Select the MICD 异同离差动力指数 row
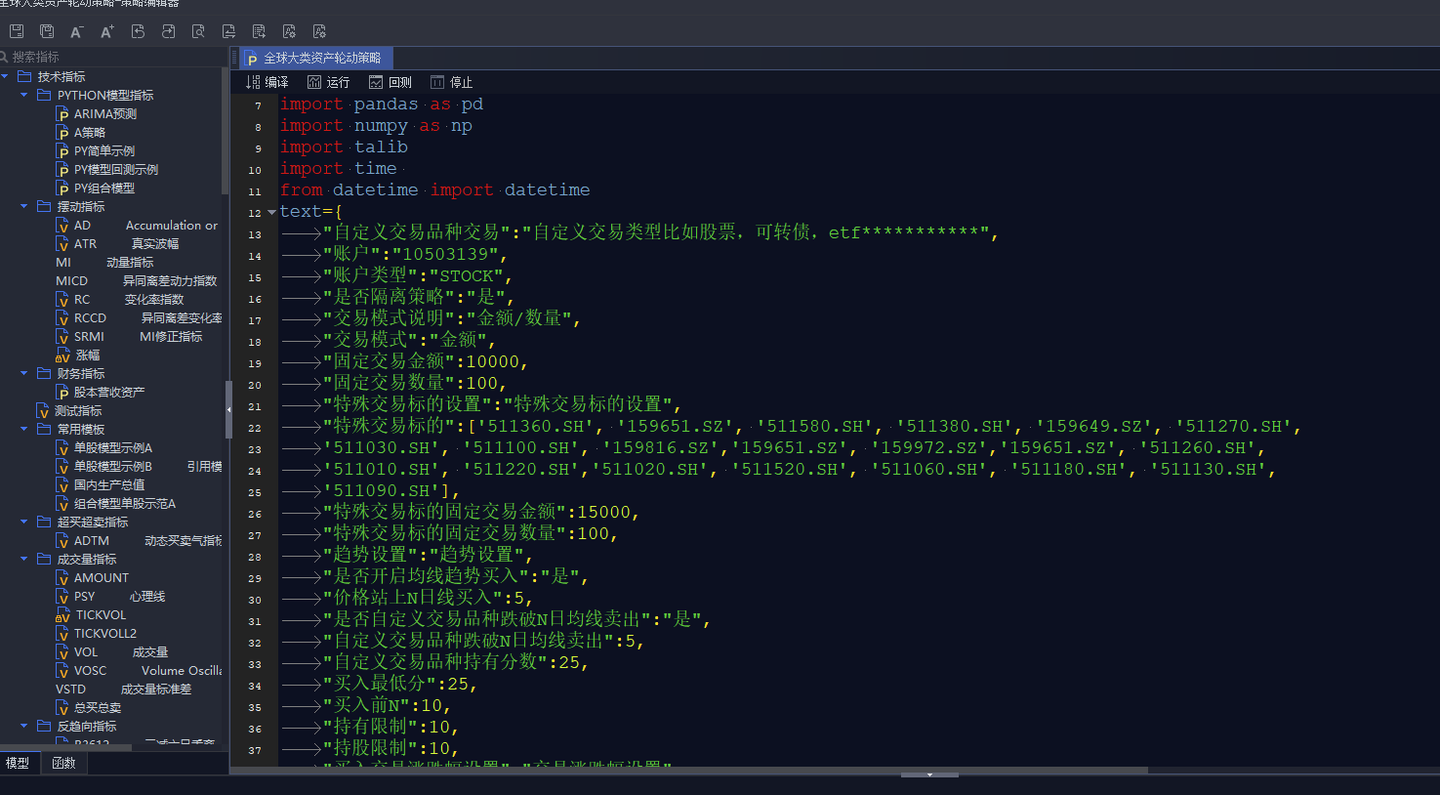 click(137, 281)
